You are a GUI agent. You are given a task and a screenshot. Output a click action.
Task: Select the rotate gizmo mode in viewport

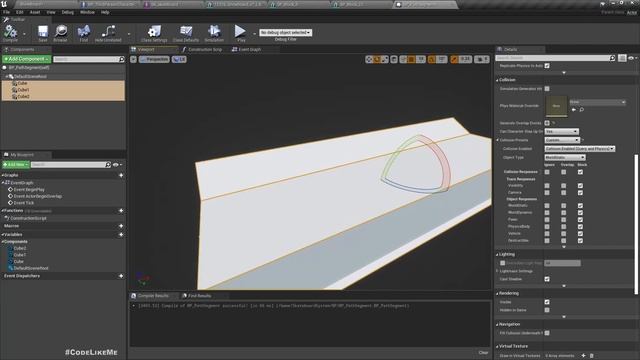click(377, 60)
